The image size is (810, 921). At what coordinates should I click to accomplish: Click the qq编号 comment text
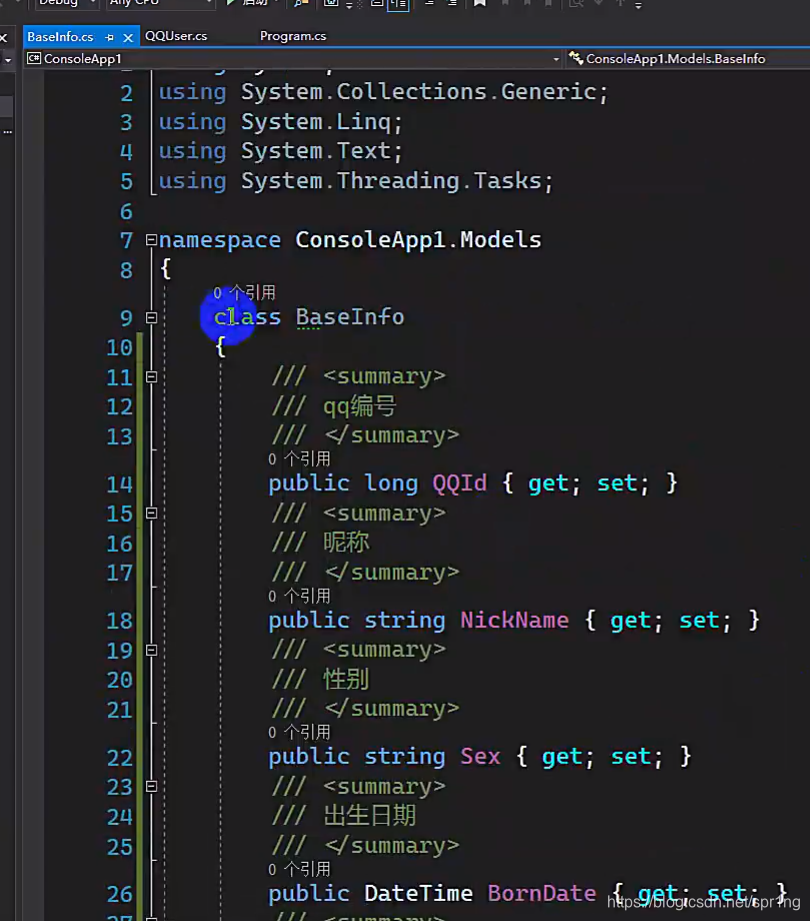pyautogui.click(x=359, y=406)
